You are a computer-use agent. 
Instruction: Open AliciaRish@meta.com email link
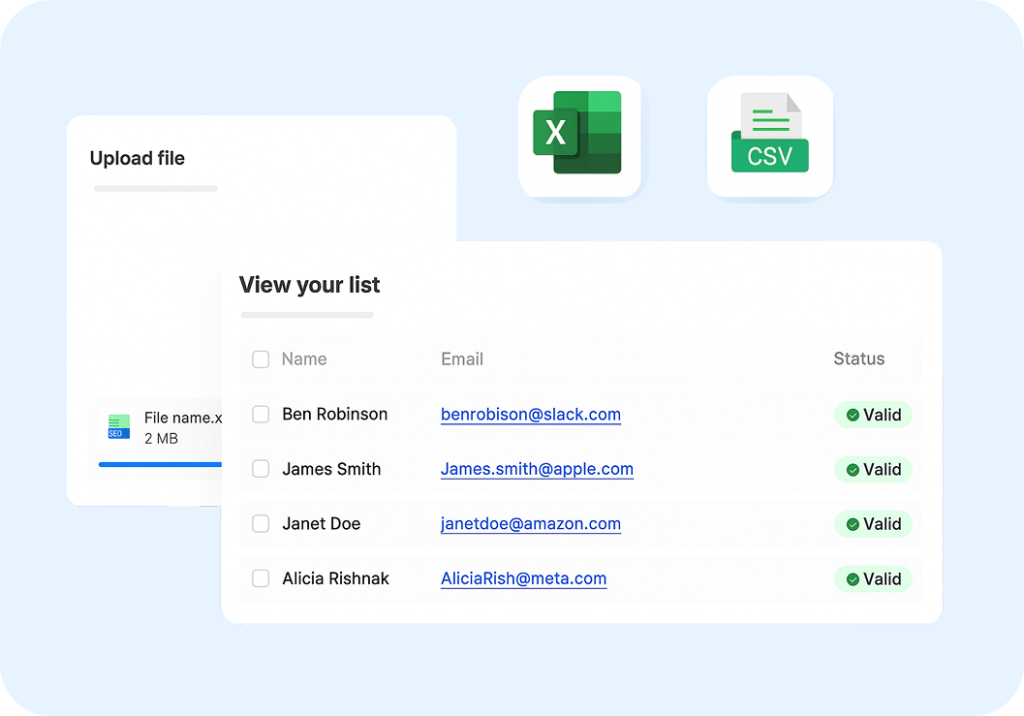(523, 579)
